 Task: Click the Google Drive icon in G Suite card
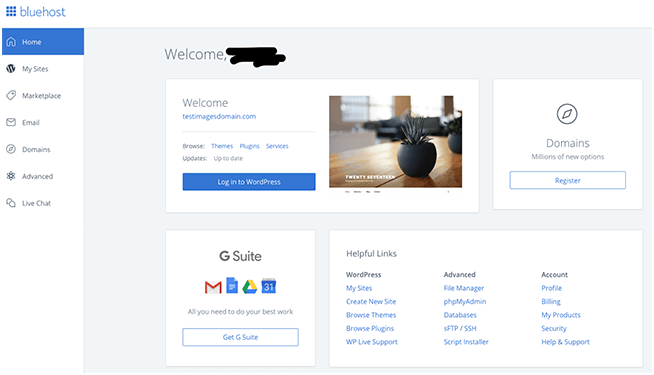pos(249,287)
